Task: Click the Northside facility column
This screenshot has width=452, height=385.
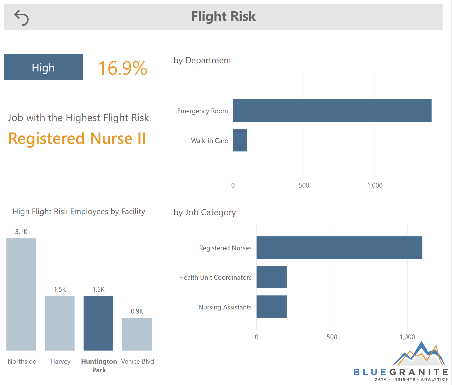Action: pyautogui.click(x=21, y=294)
